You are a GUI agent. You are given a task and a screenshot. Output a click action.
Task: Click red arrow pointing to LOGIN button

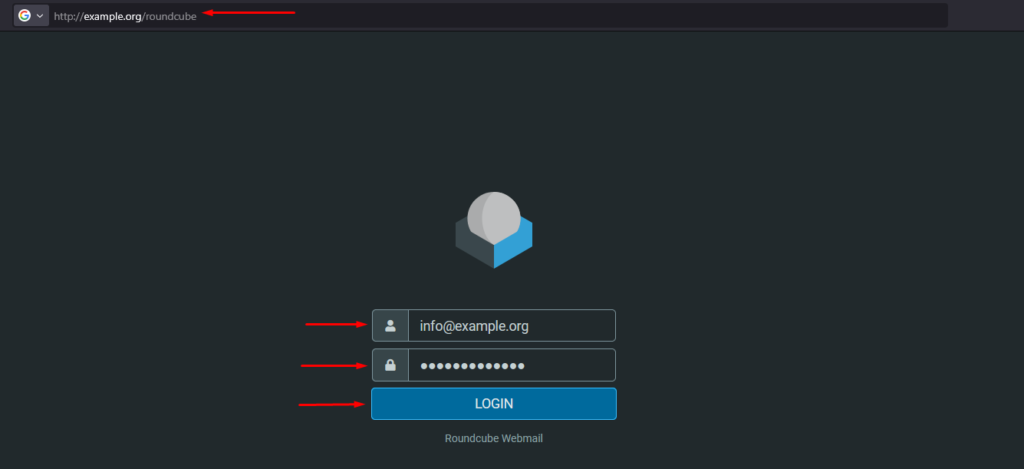click(x=332, y=404)
